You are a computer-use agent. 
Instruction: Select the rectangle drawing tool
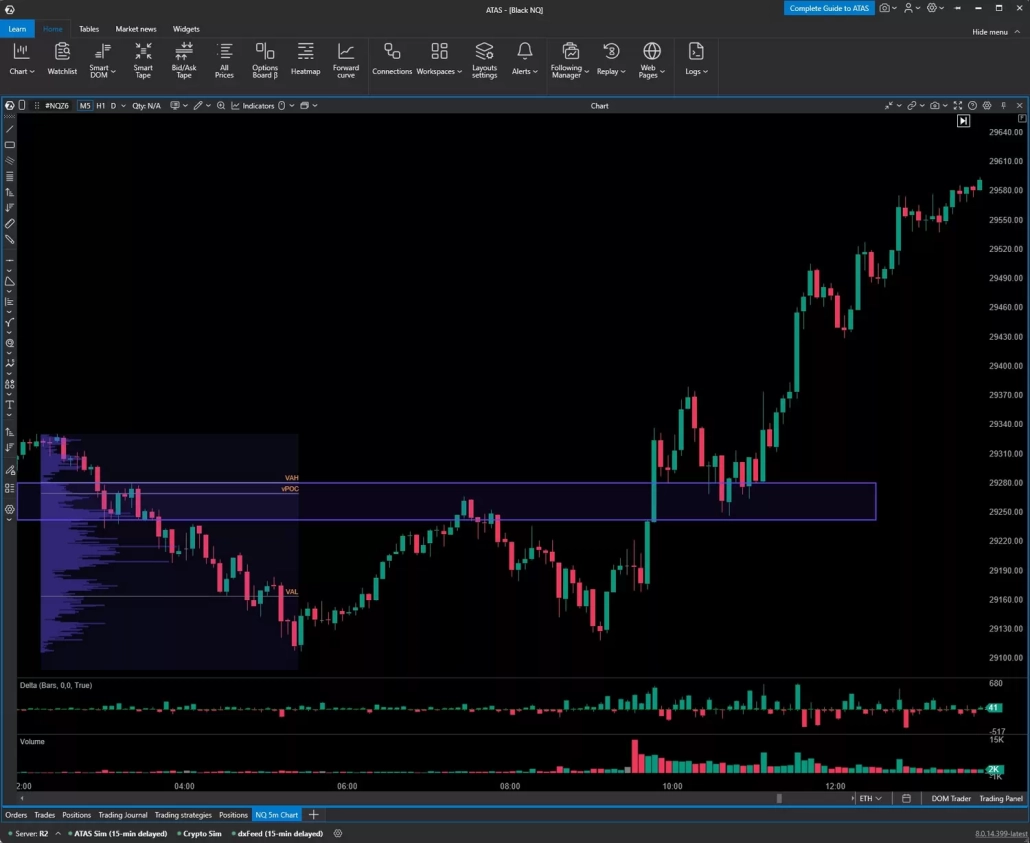point(10,145)
